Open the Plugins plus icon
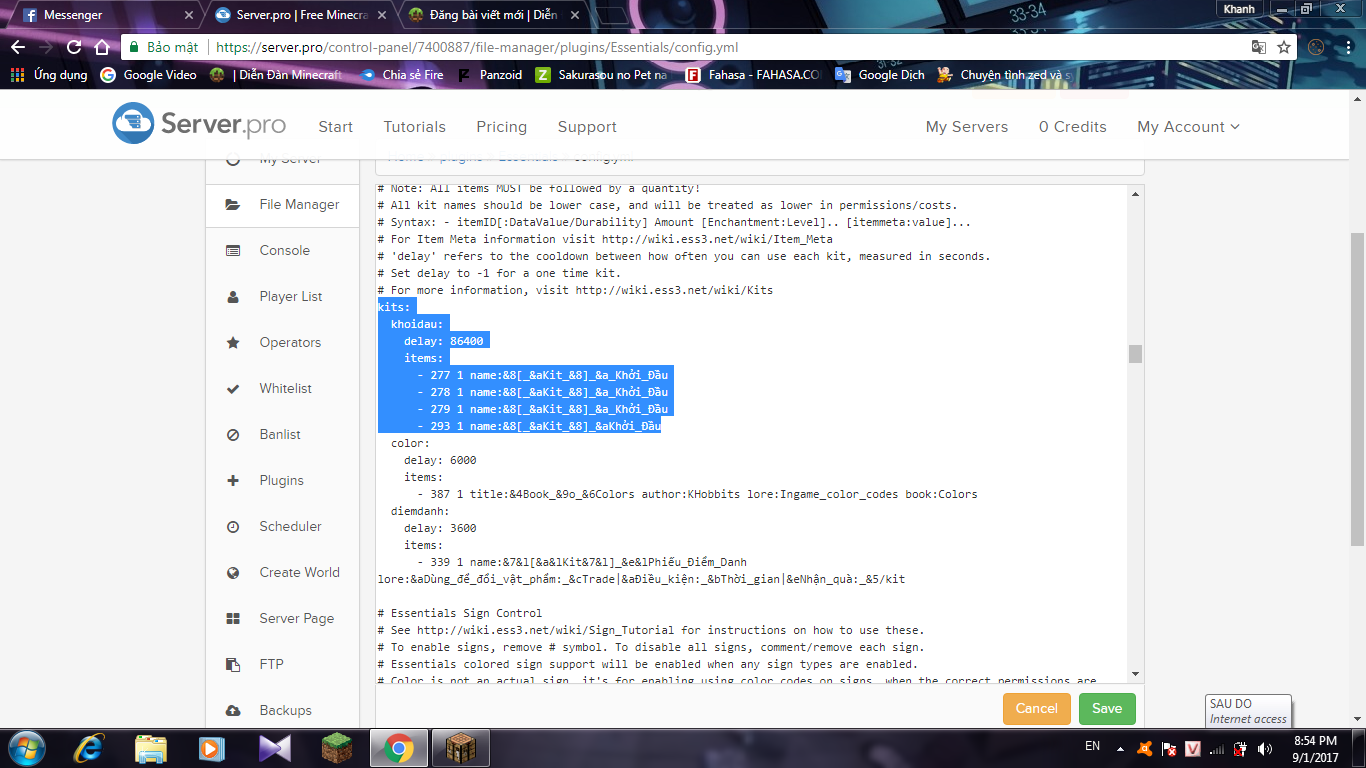 click(x=233, y=481)
